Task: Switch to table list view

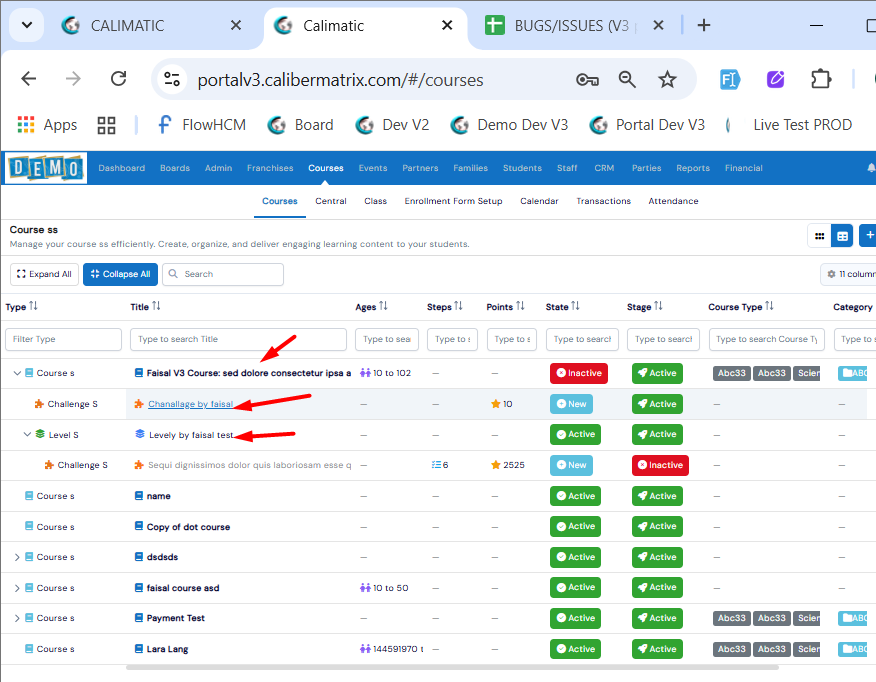Action: pos(842,236)
